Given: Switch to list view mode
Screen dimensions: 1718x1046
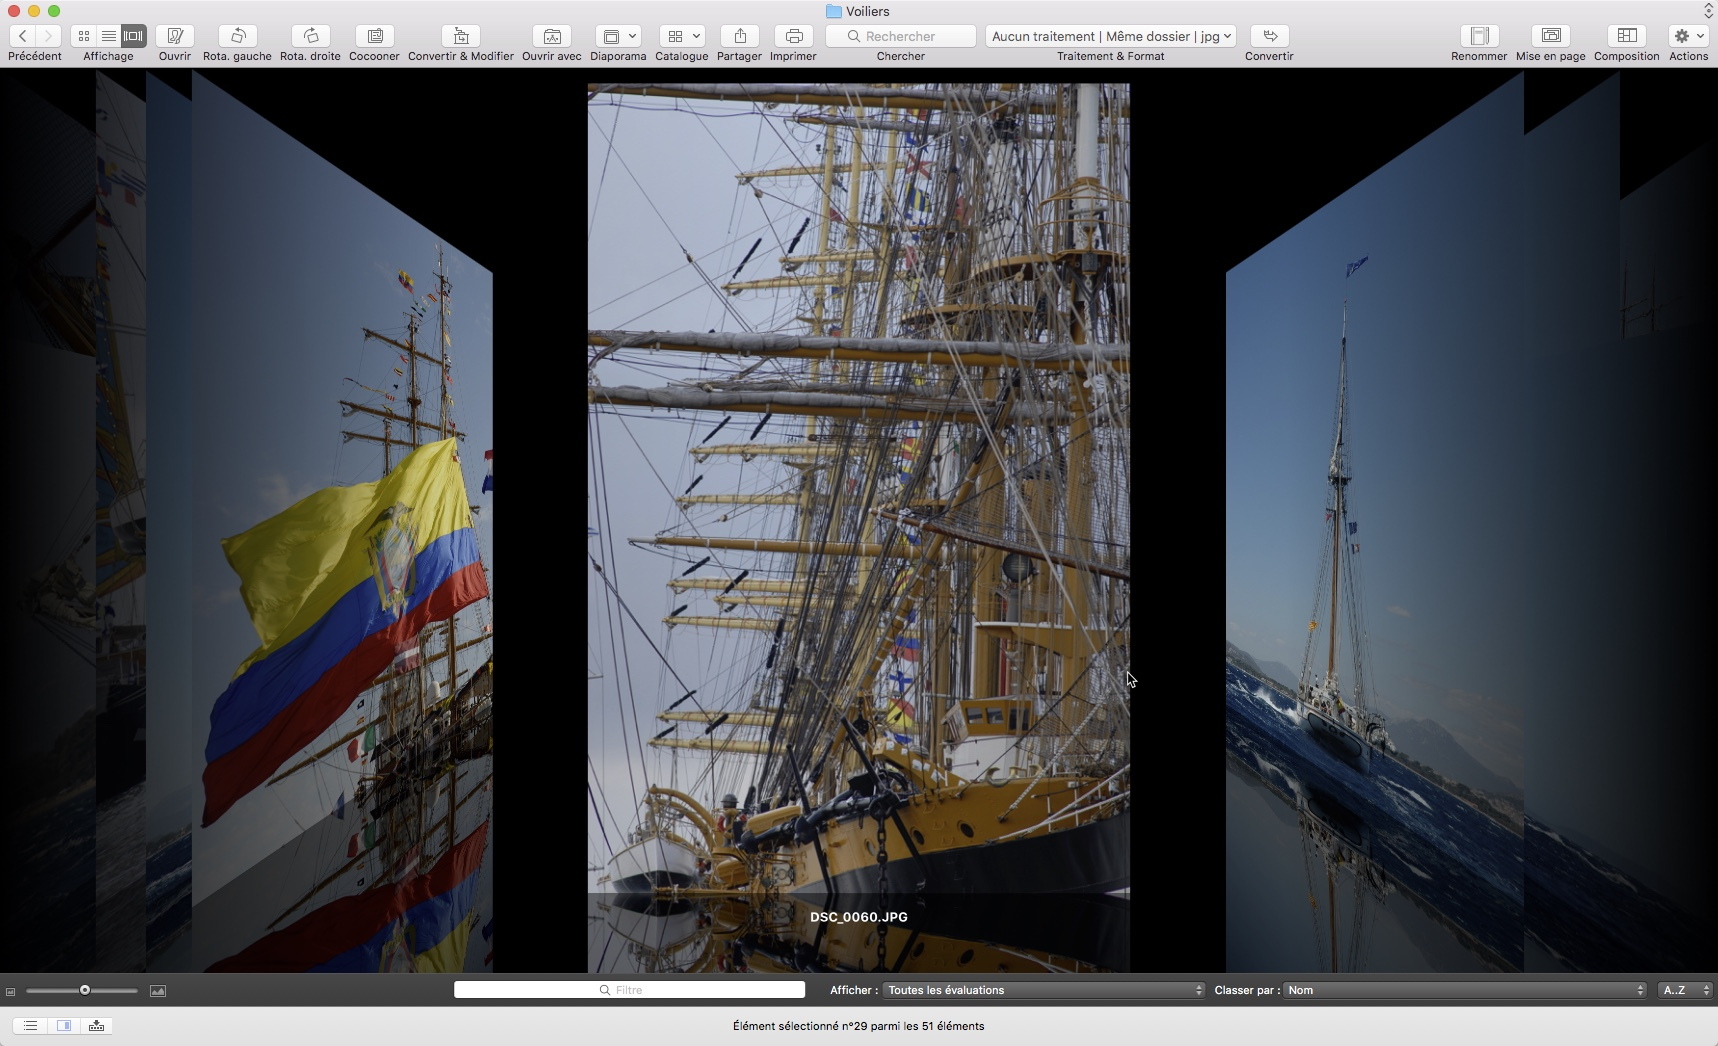Looking at the screenshot, I should 108,36.
